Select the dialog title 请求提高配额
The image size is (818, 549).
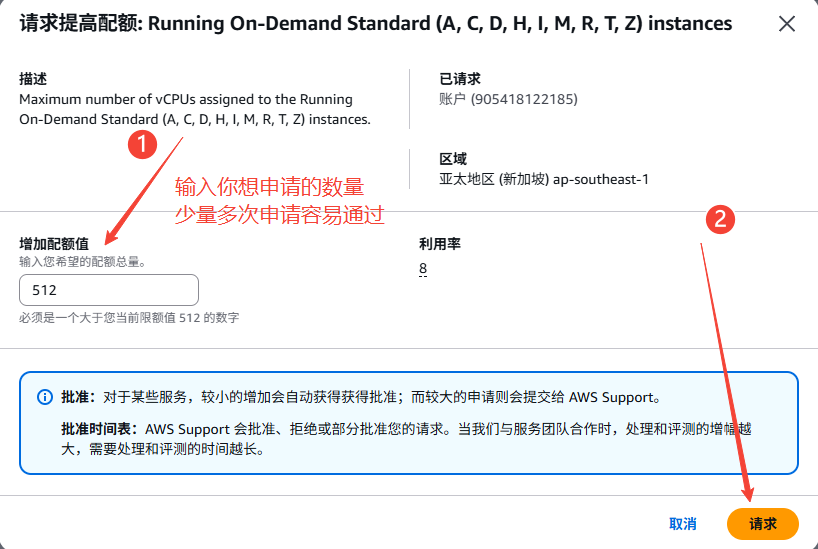click(80, 23)
